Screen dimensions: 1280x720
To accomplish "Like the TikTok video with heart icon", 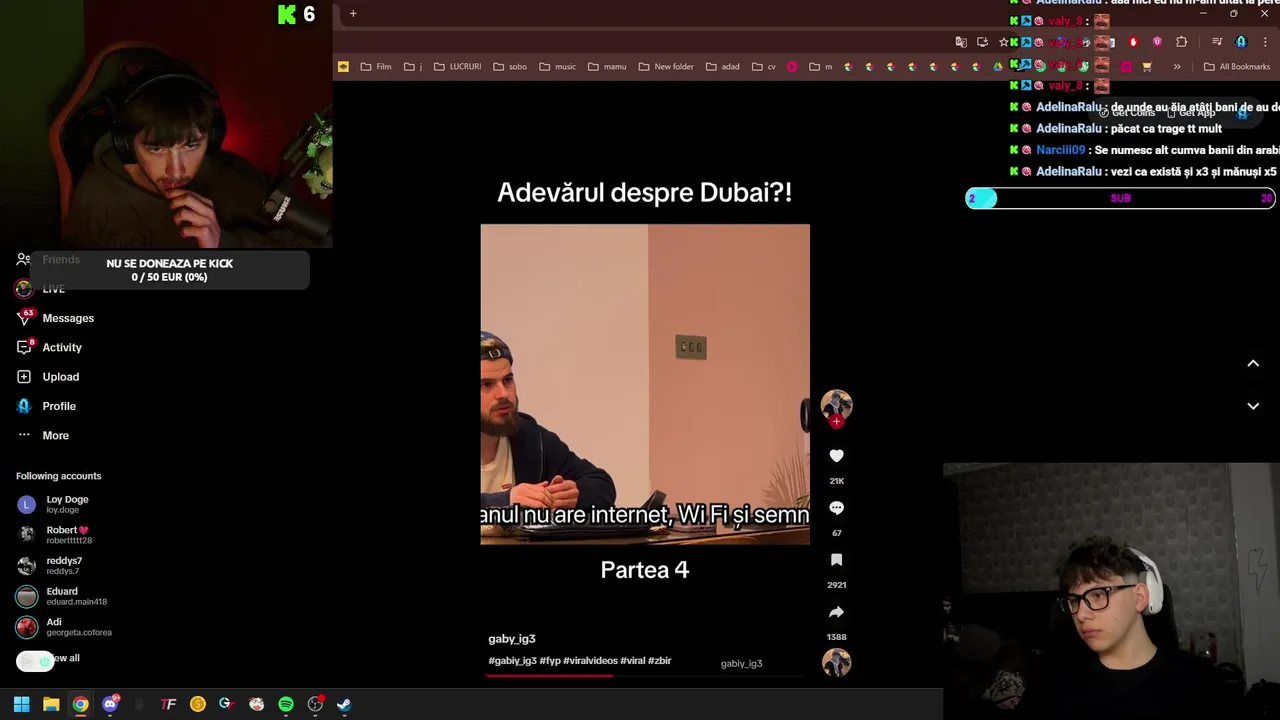I will pyautogui.click(x=836, y=456).
